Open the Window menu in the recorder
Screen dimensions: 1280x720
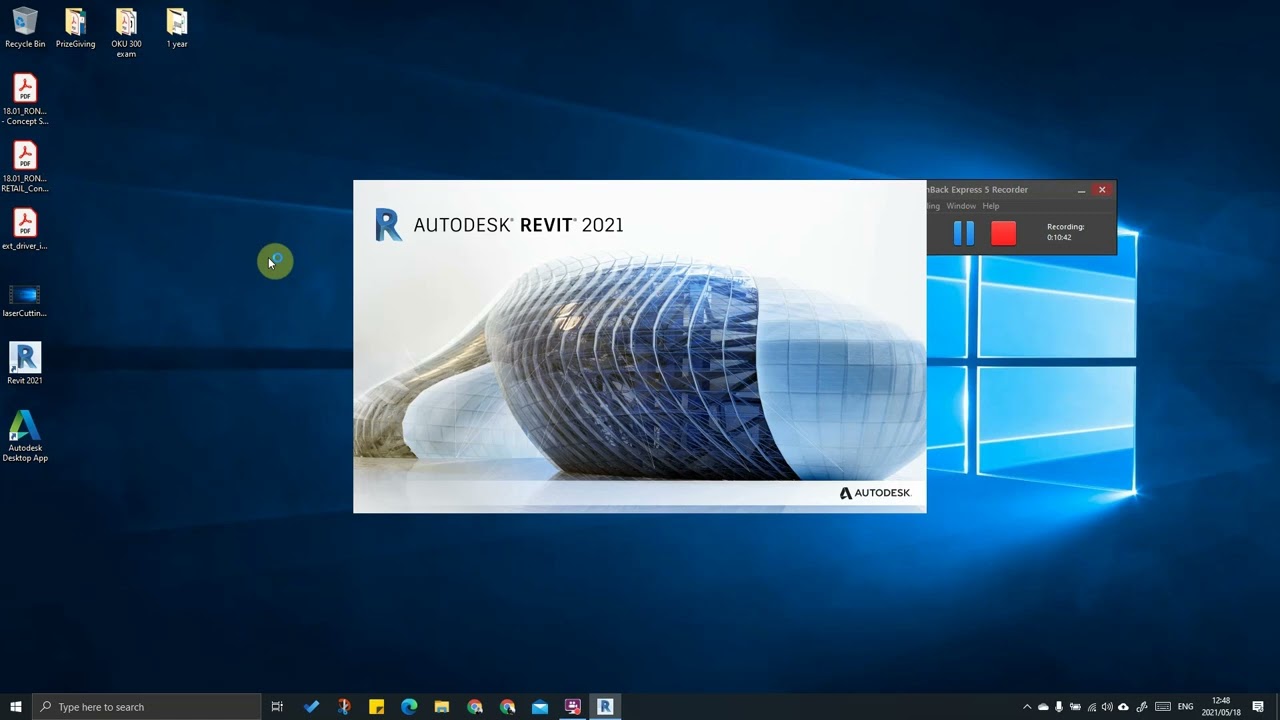coord(961,206)
